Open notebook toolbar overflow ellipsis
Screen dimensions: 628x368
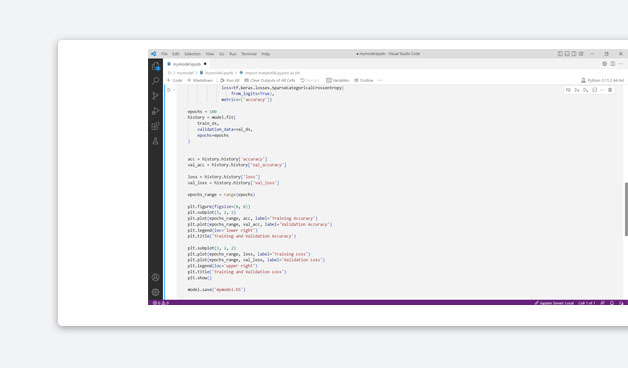tap(380, 80)
